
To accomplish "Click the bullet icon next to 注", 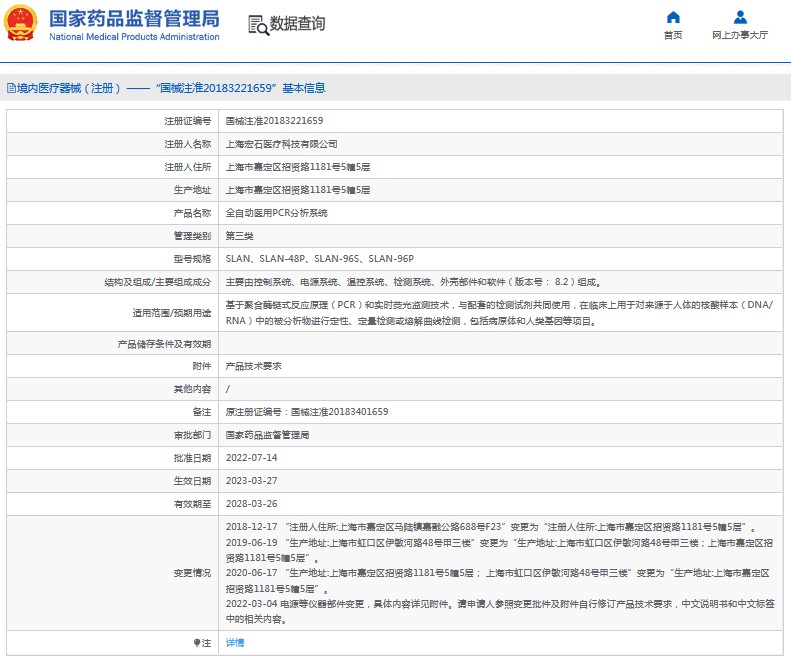I will 196,642.
